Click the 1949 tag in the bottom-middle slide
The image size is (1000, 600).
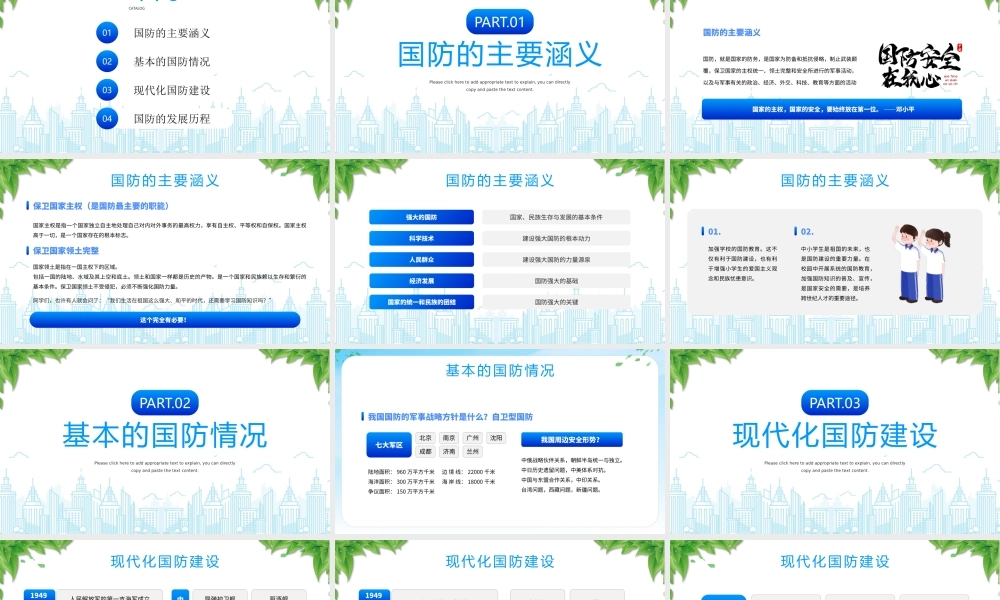(x=374, y=595)
